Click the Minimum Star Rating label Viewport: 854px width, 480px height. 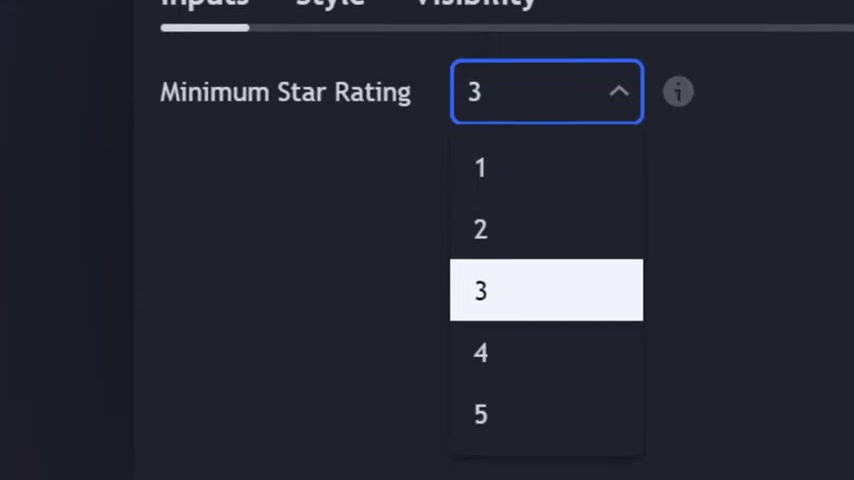click(x=285, y=92)
